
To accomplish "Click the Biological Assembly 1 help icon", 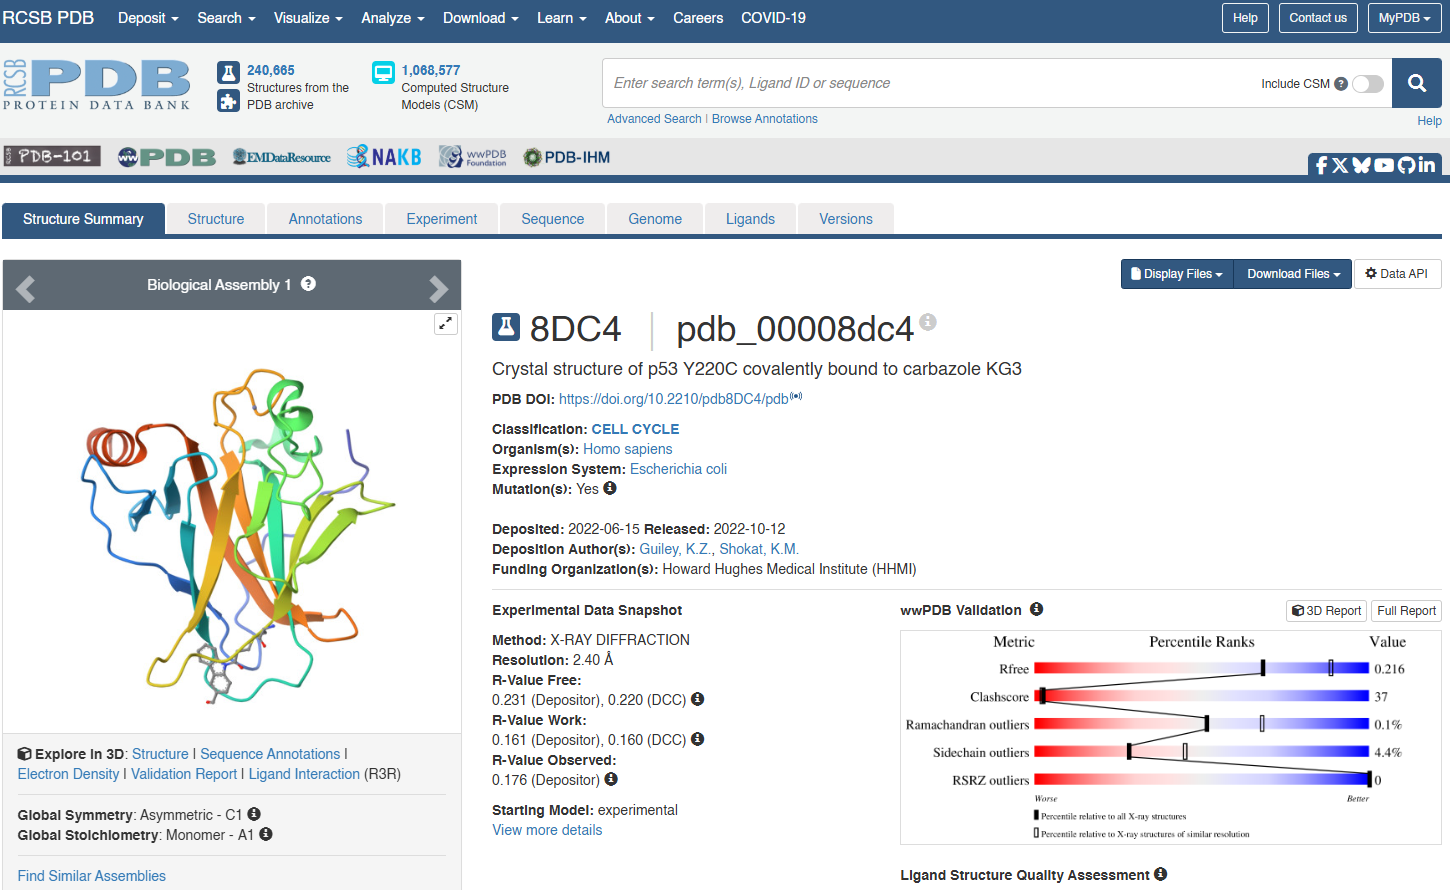I will [x=308, y=284].
